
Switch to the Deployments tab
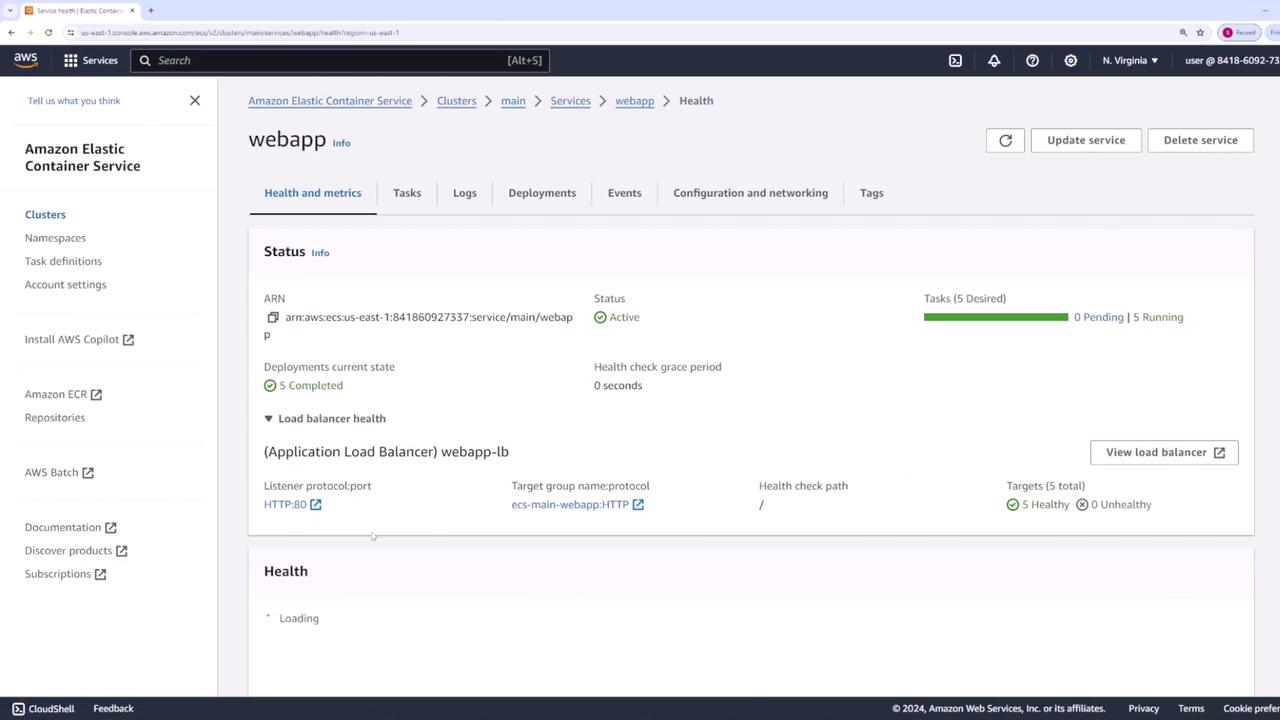click(542, 193)
